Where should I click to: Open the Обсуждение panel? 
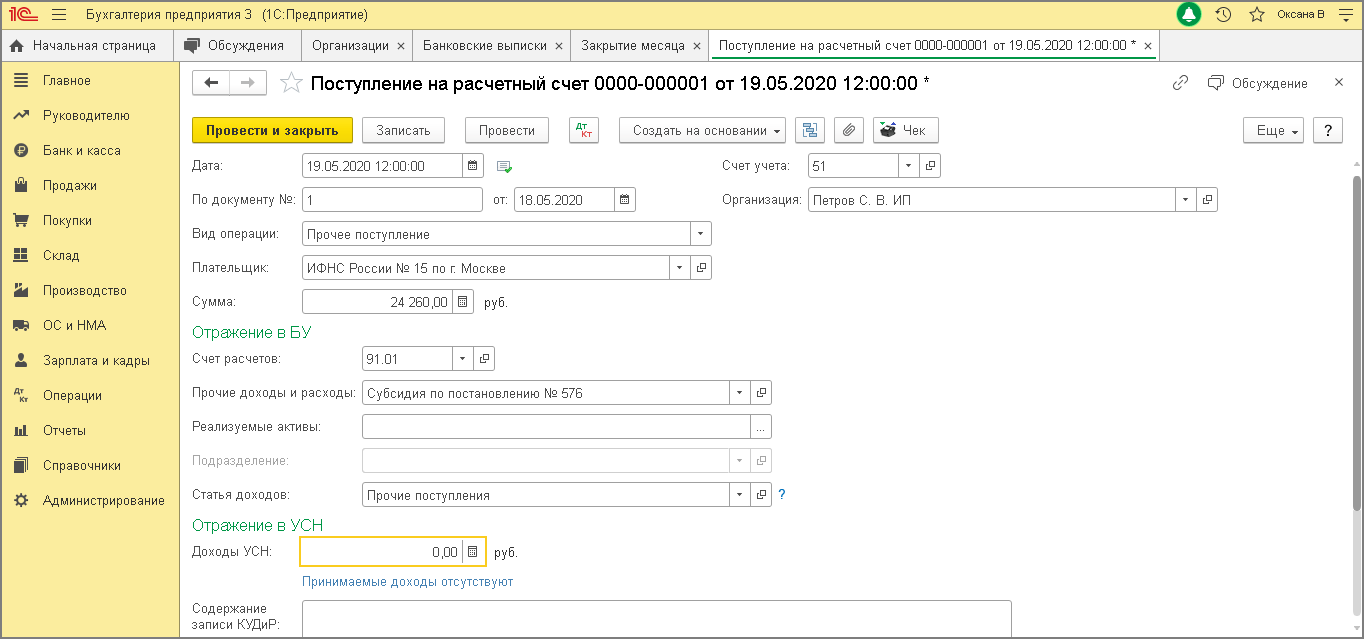point(1258,83)
